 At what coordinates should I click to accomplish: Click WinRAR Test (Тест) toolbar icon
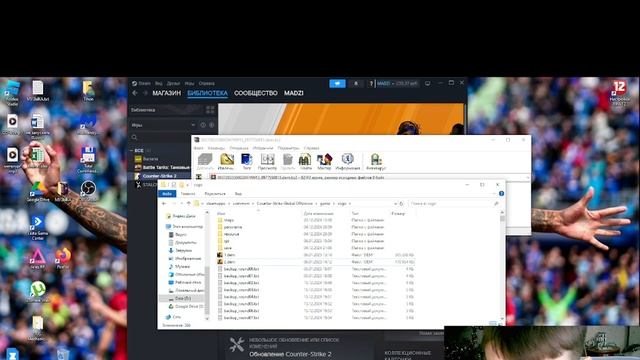(x=247, y=161)
